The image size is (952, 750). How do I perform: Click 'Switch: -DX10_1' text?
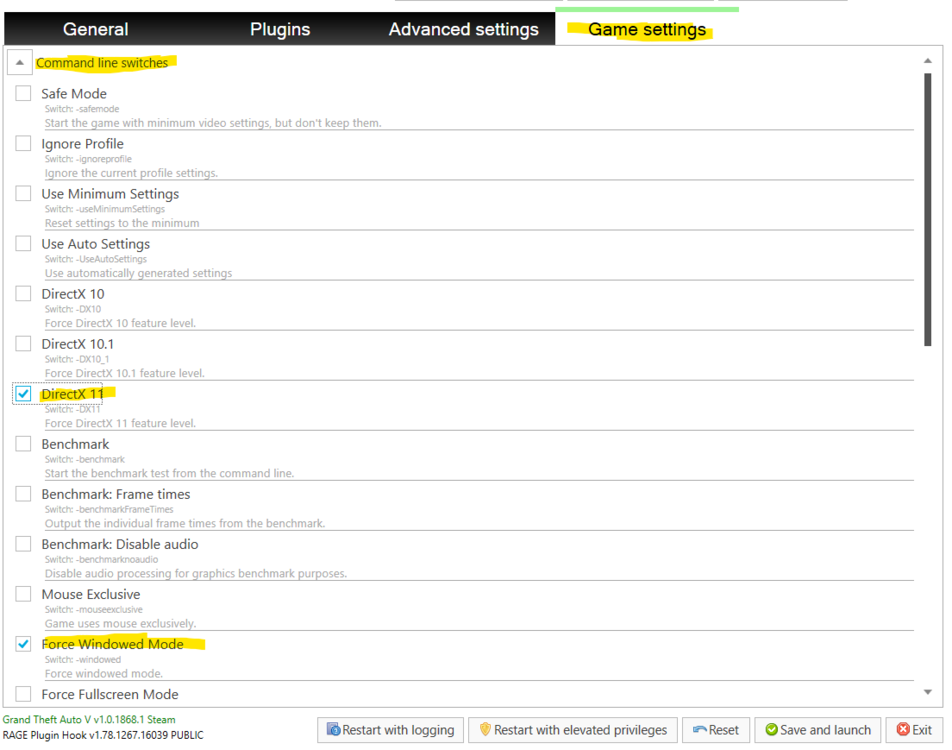coord(77,359)
